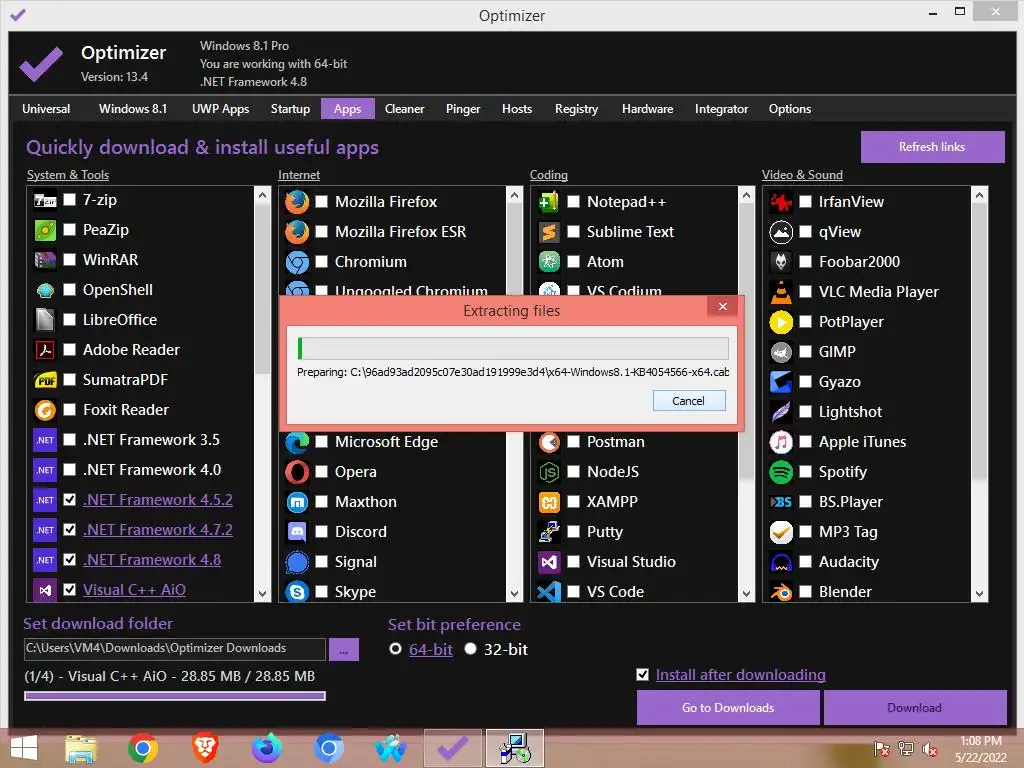The width and height of the screenshot is (1024, 768).
Task: Cancel the Extracting files dialog
Action: (688, 401)
